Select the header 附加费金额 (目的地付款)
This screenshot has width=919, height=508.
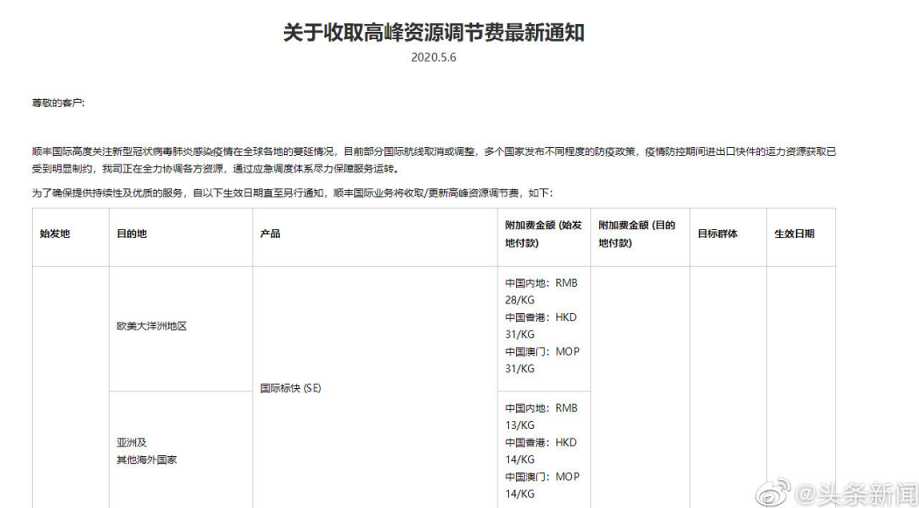pyautogui.click(x=637, y=234)
